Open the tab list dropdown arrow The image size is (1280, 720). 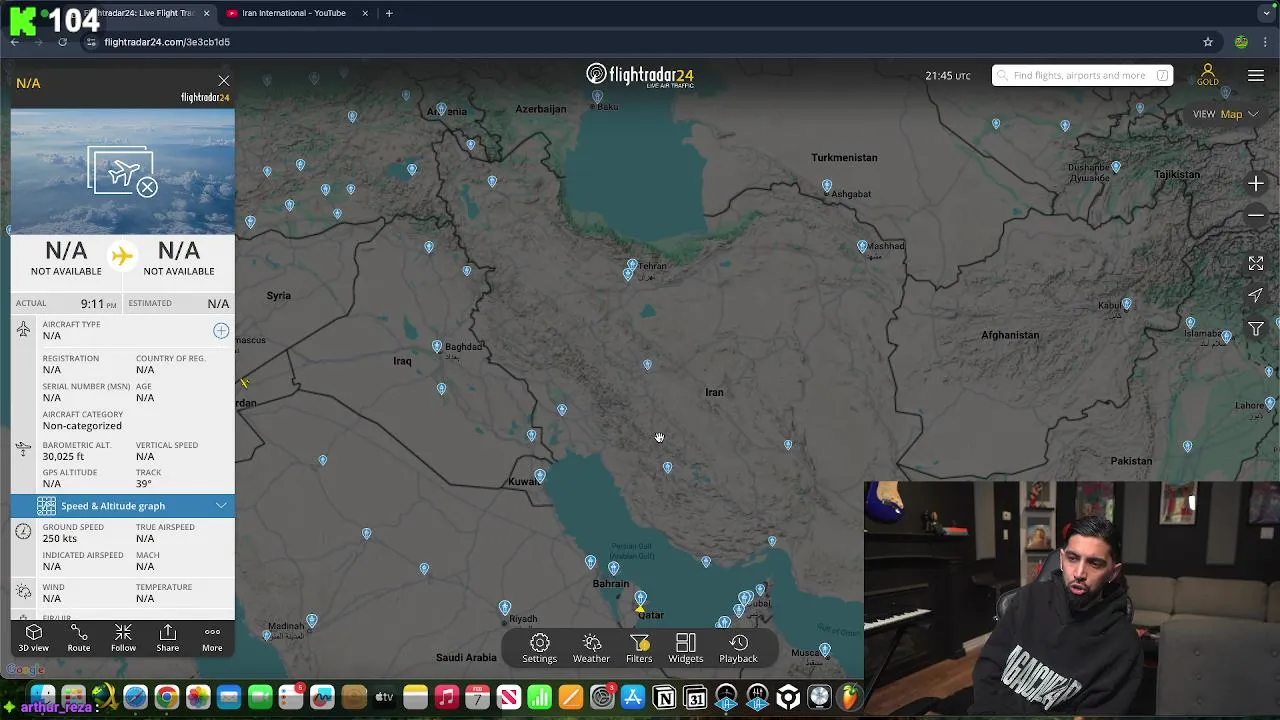tap(1266, 13)
